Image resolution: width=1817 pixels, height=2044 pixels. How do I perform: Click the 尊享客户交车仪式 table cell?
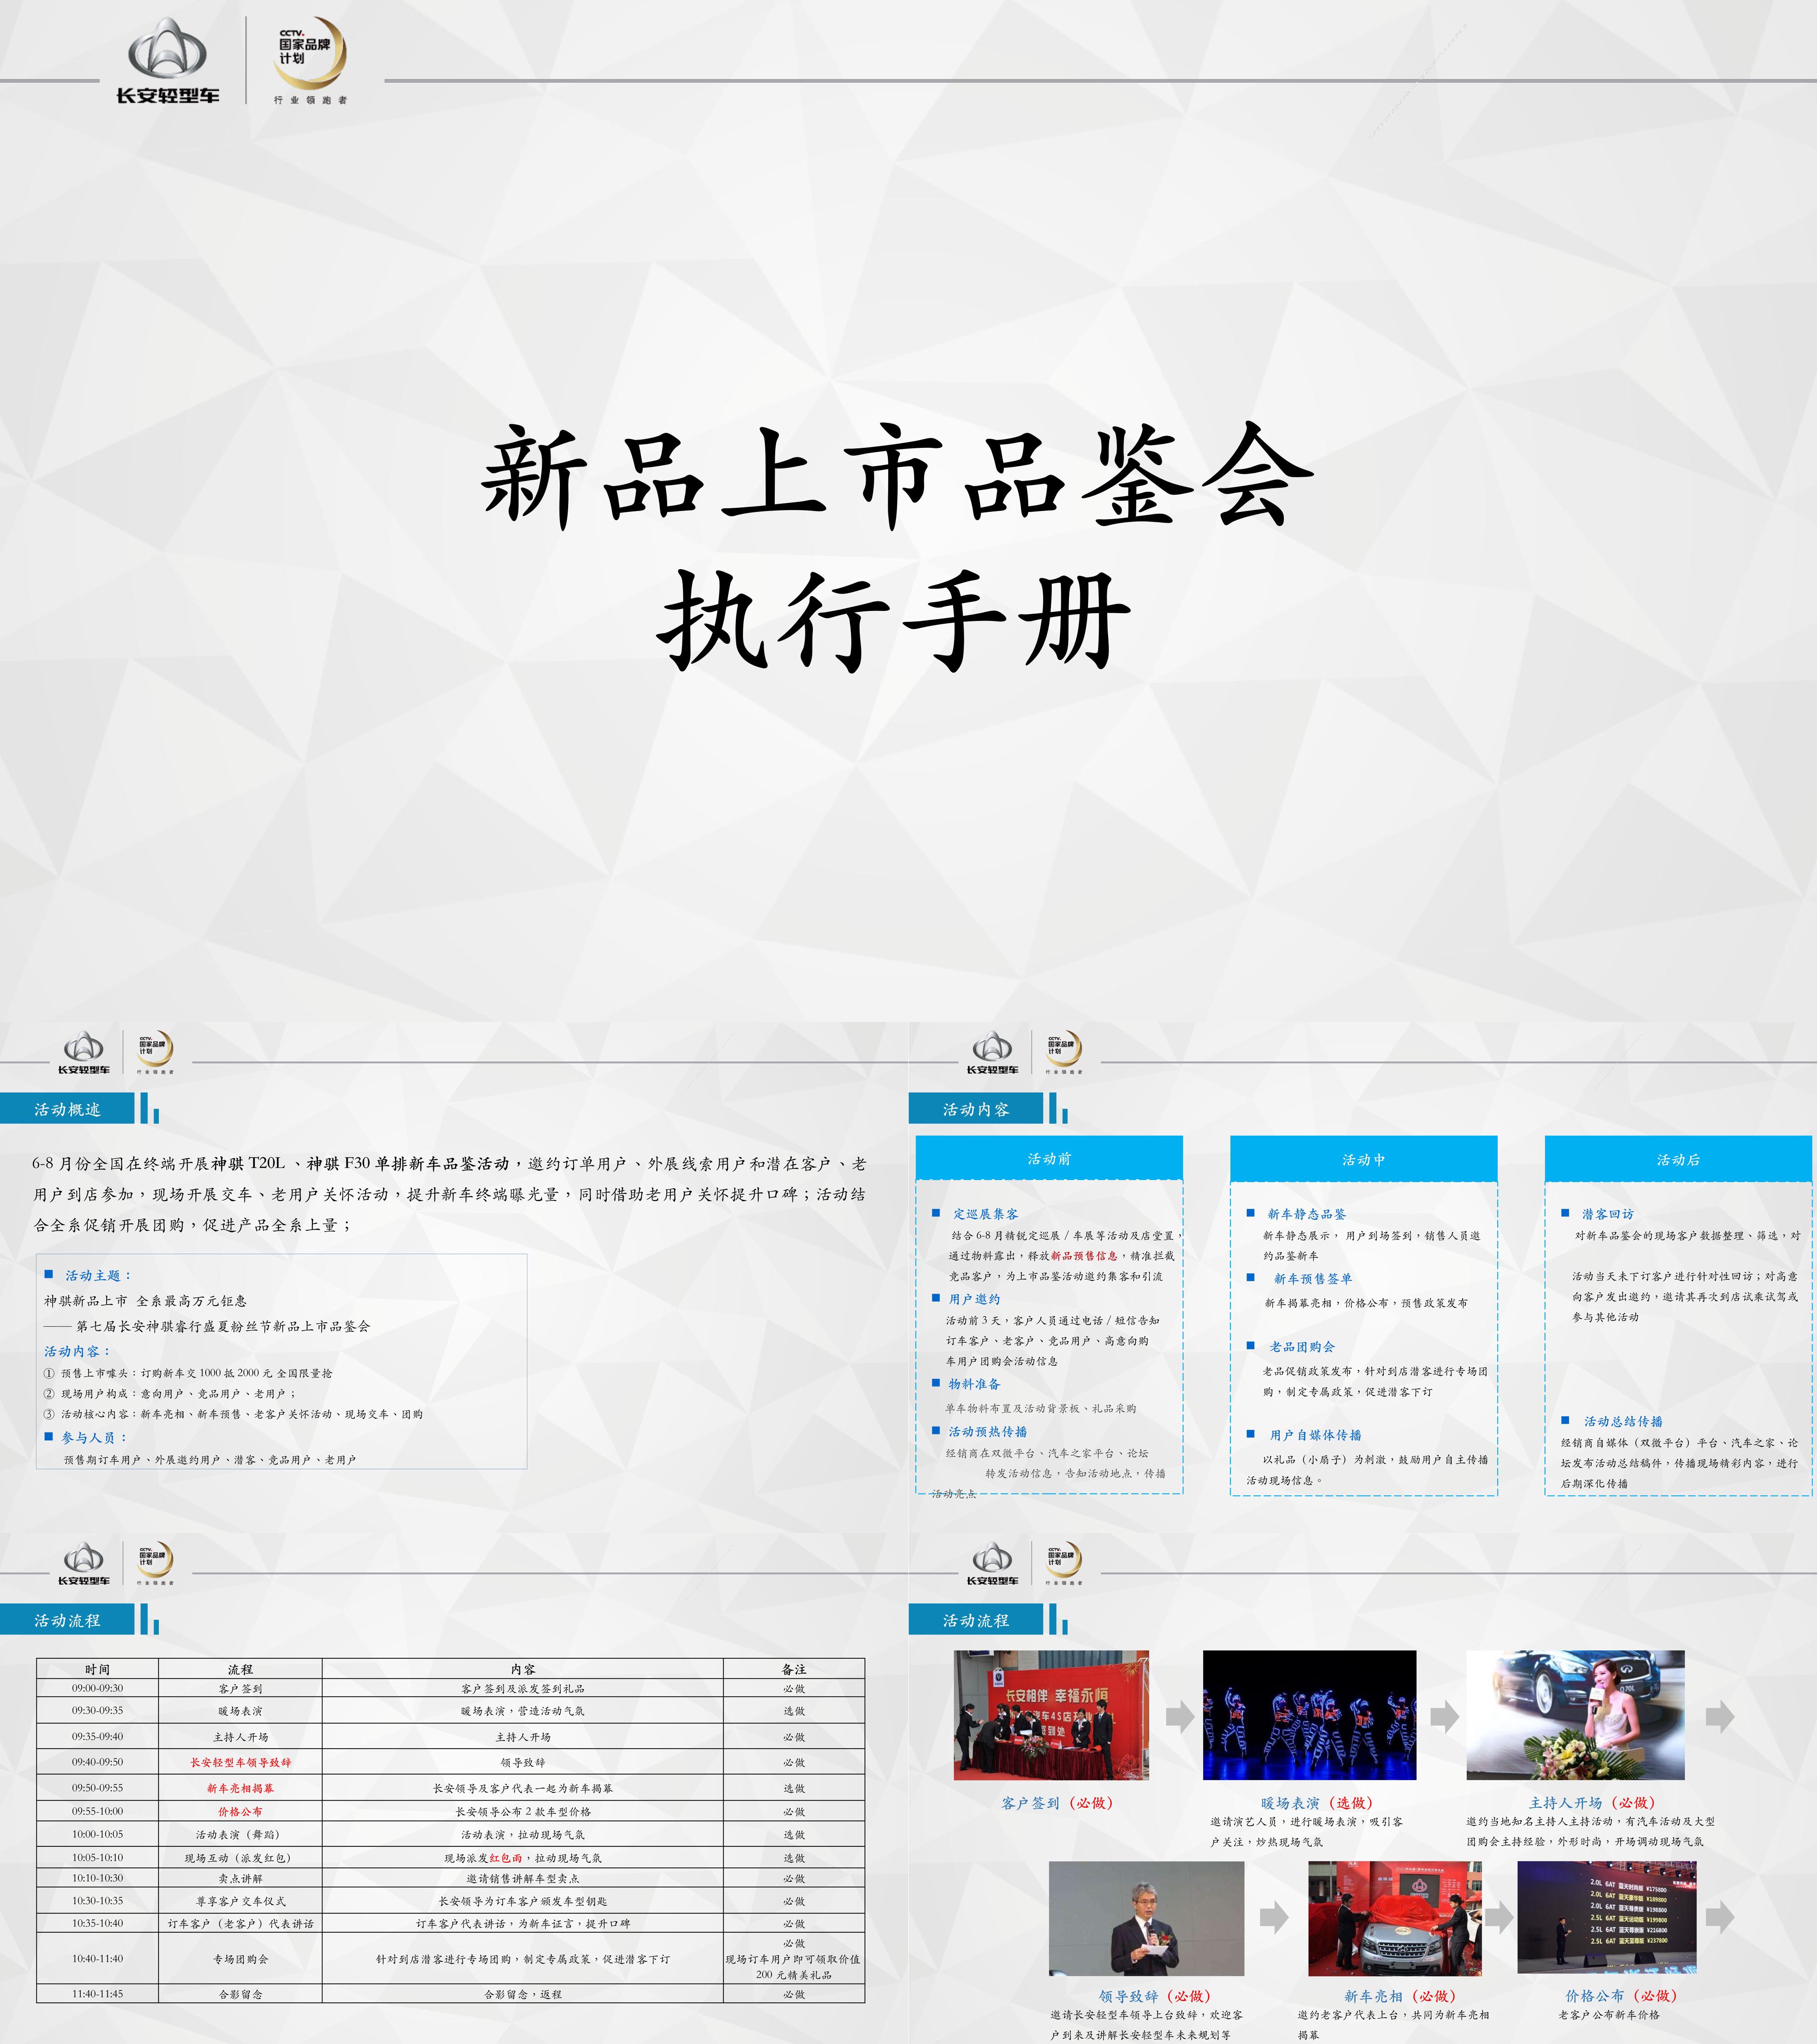point(240,1901)
